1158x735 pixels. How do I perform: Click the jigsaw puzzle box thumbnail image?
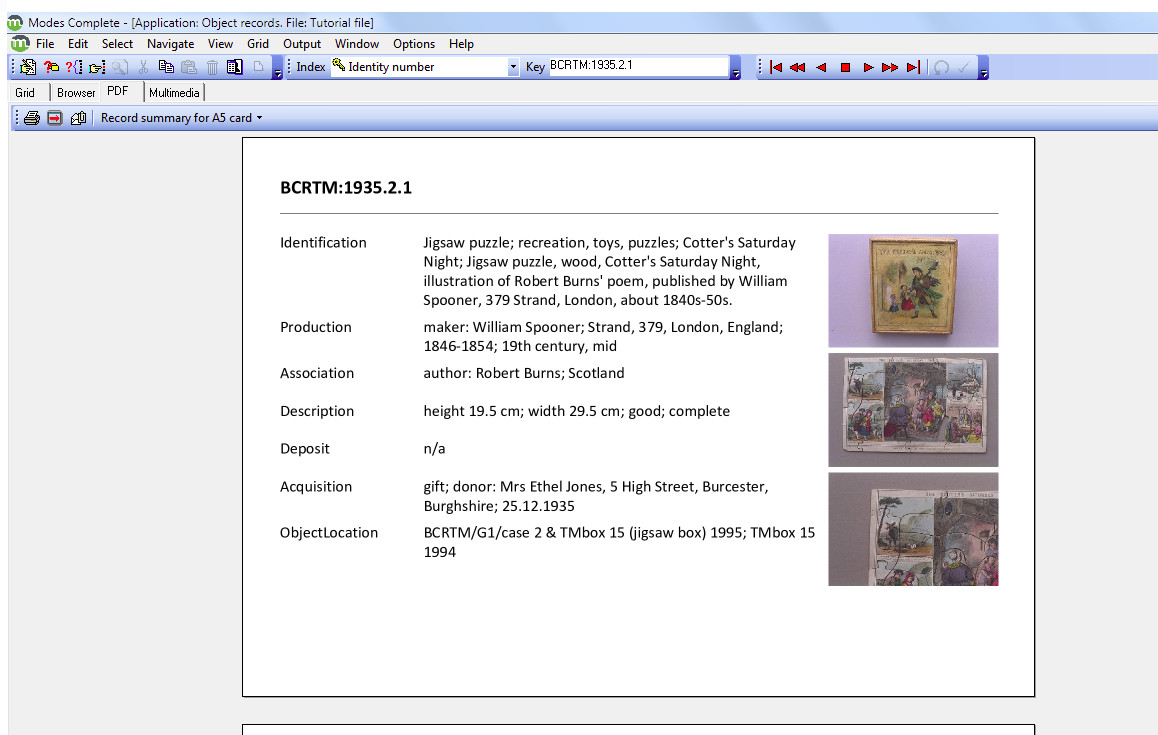[913, 290]
